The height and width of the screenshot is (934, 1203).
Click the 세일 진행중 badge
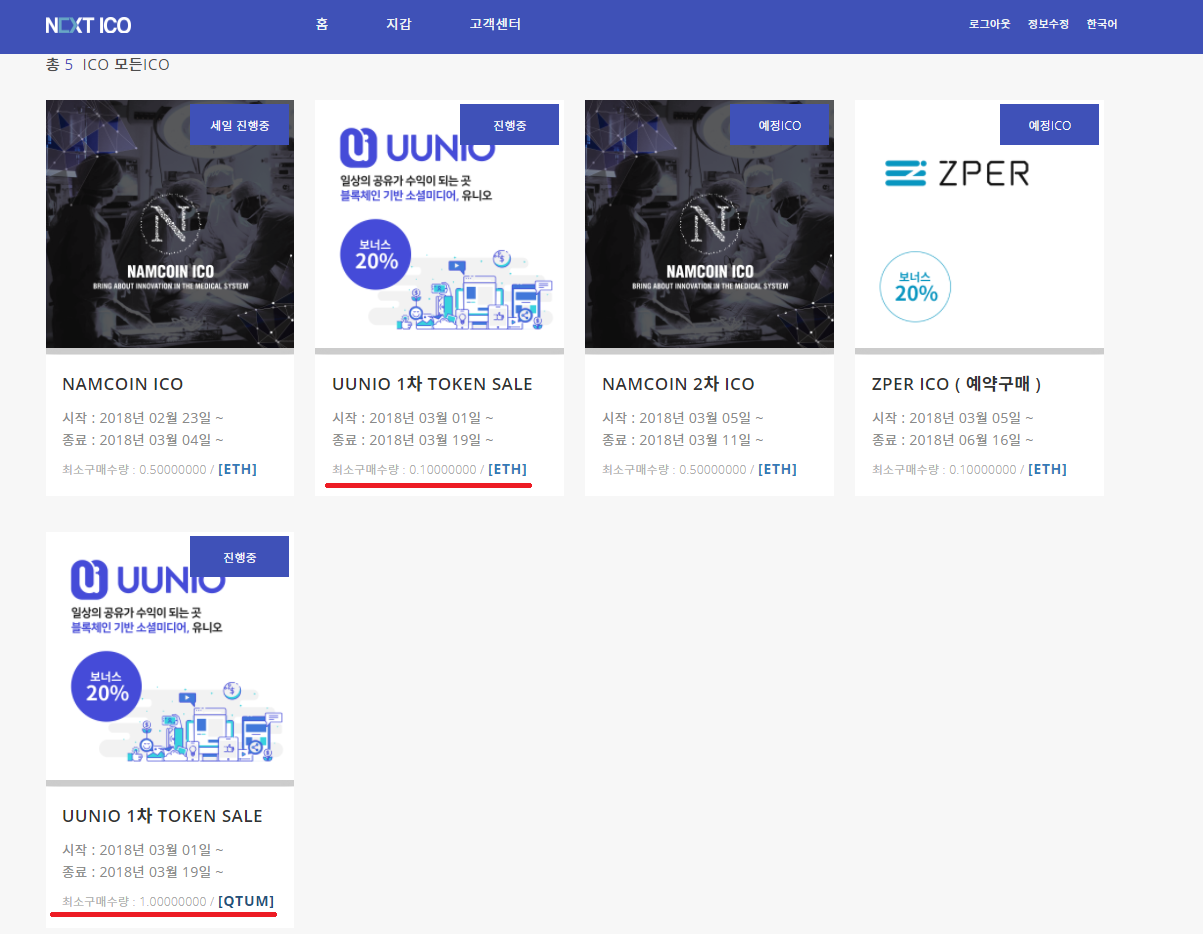239,125
